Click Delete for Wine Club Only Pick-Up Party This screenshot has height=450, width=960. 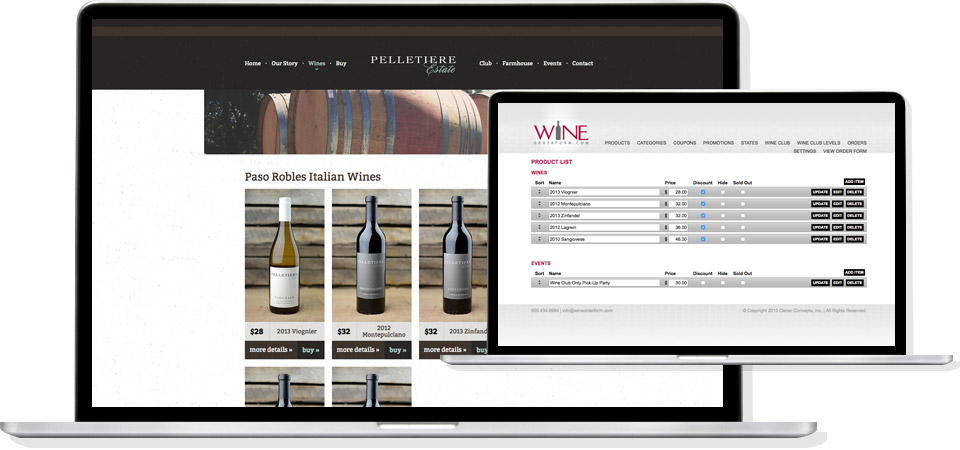pyautogui.click(x=855, y=283)
